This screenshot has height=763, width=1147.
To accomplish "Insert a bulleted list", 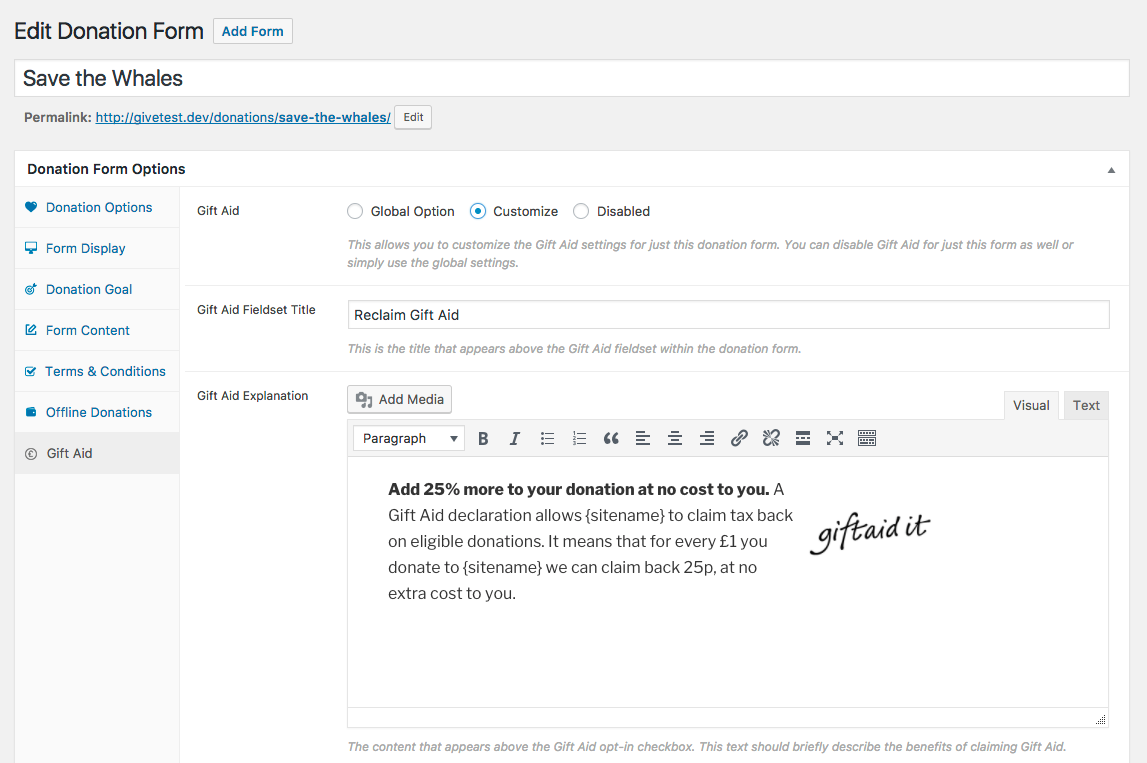I will (547, 438).
